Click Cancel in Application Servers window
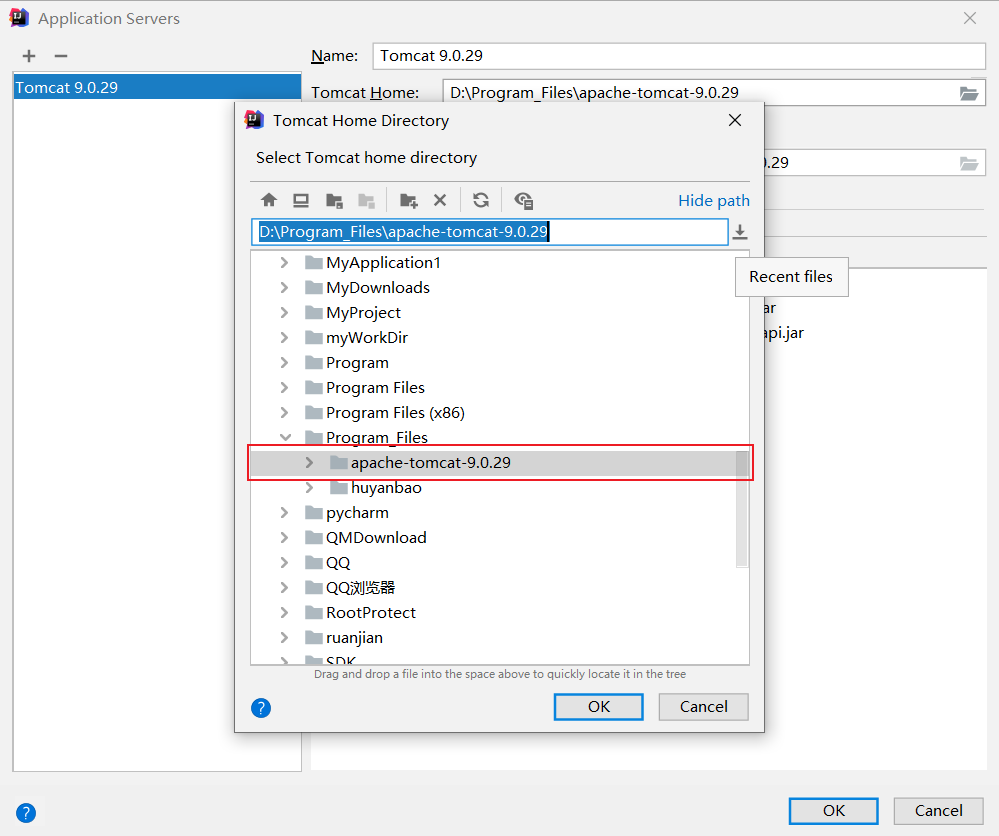Screen dimensions: 999x836 pyautogui.click(x=938, y=811)
